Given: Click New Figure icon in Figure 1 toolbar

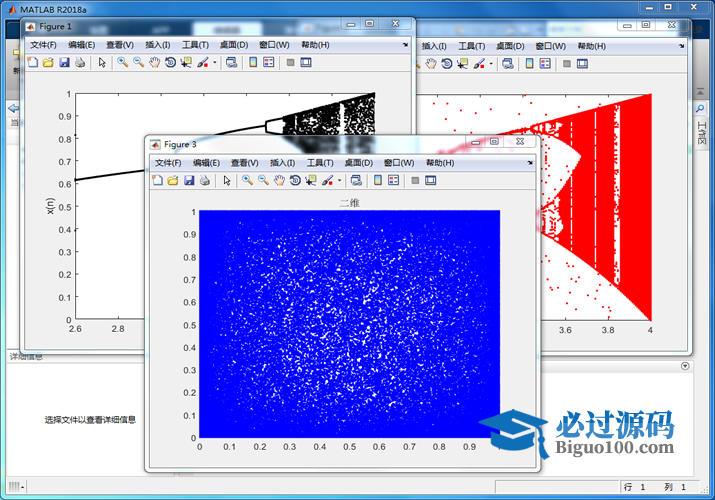Looking at the screenshot, I should [33, 62].
